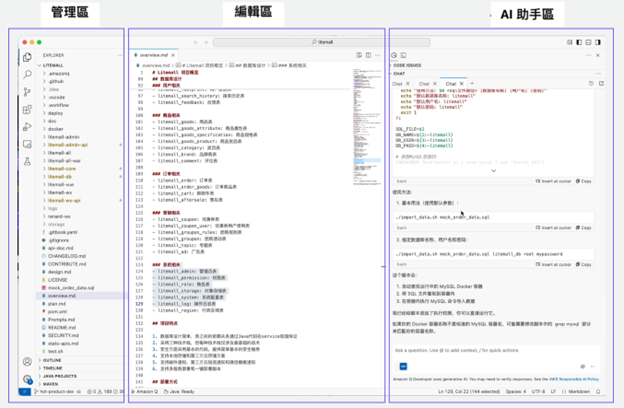
Task: Expand the docker folder
Action: [53, 129]
